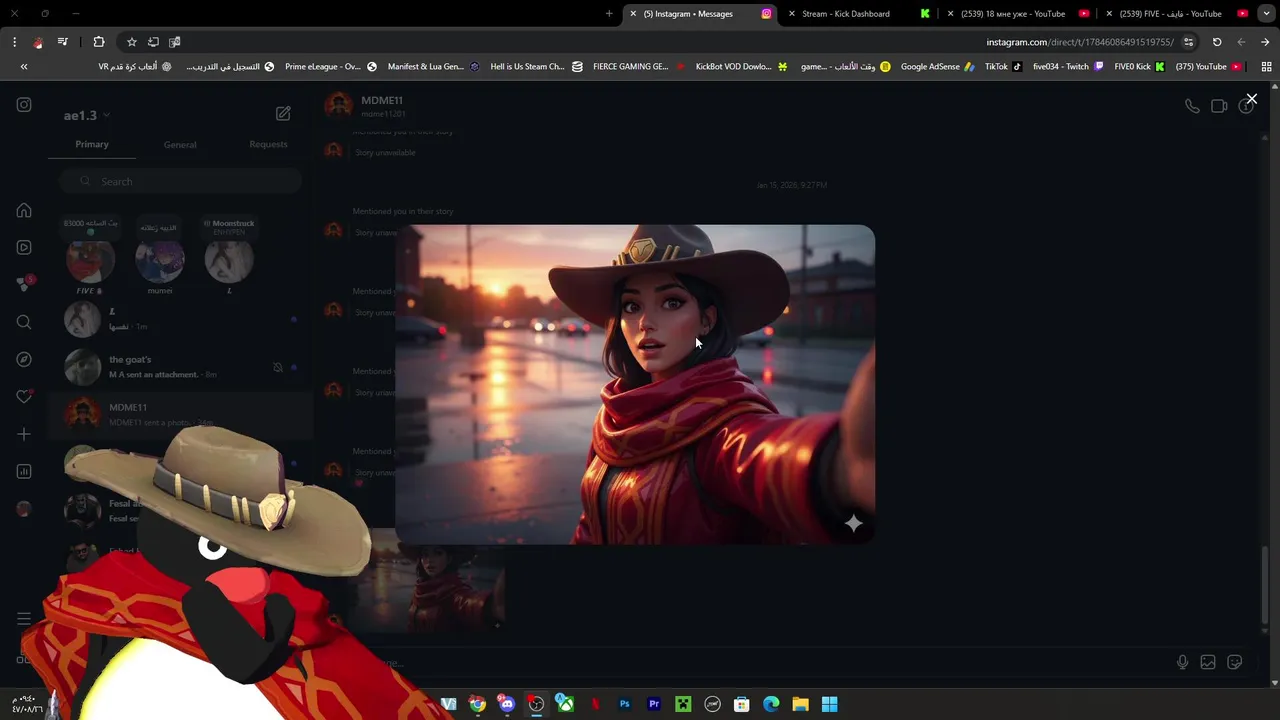Screen dimensions: 1280x720
Task: Click the enlarged selfie photo
Action: [x=635, y=385]
